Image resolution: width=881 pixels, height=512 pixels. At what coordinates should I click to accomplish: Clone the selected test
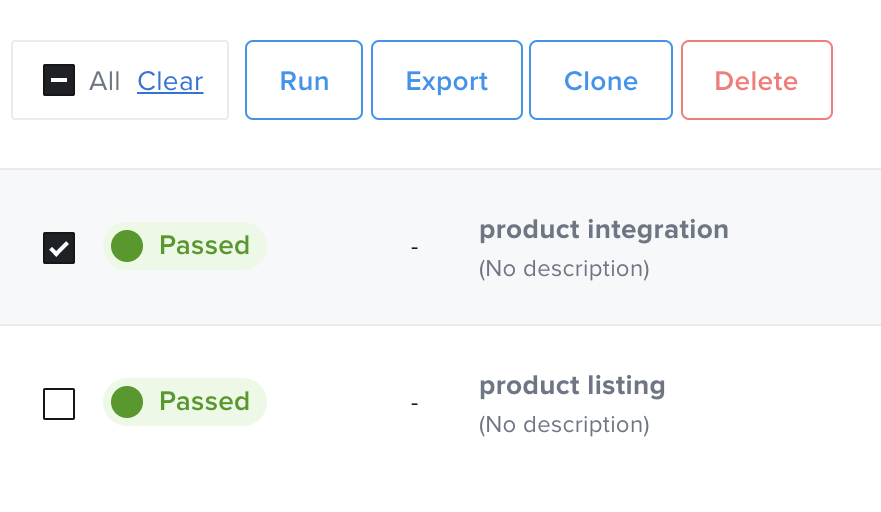600,81
